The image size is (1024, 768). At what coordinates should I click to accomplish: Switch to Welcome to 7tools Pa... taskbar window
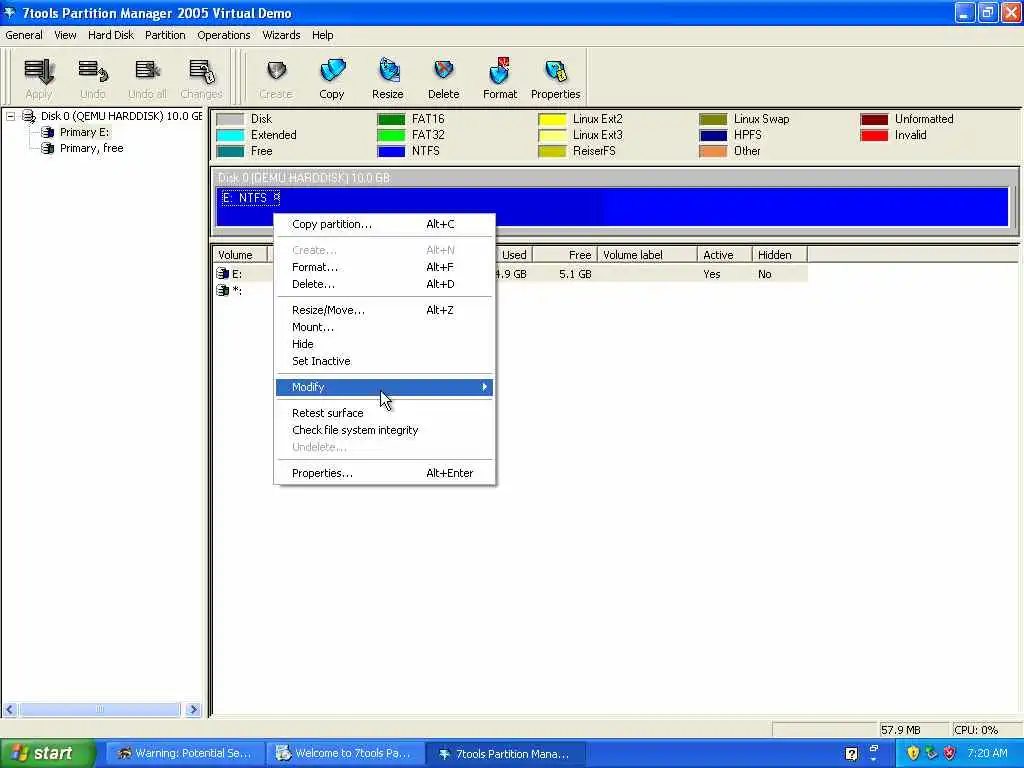(x=345, y=754)
